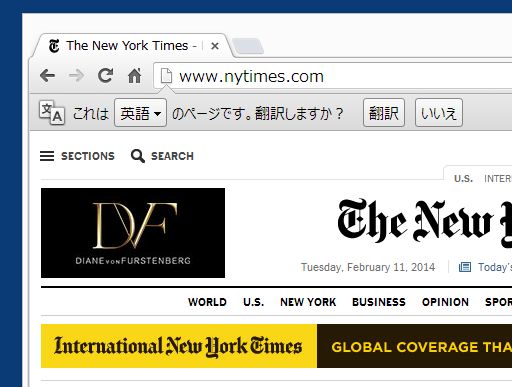
Task: Click the page info icon in address bar
Action: point(166,76)
